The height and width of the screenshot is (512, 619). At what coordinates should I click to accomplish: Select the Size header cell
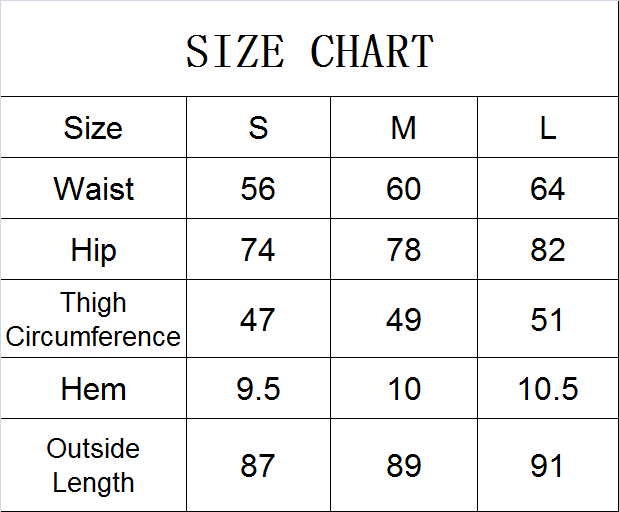(x=93, y=128)
